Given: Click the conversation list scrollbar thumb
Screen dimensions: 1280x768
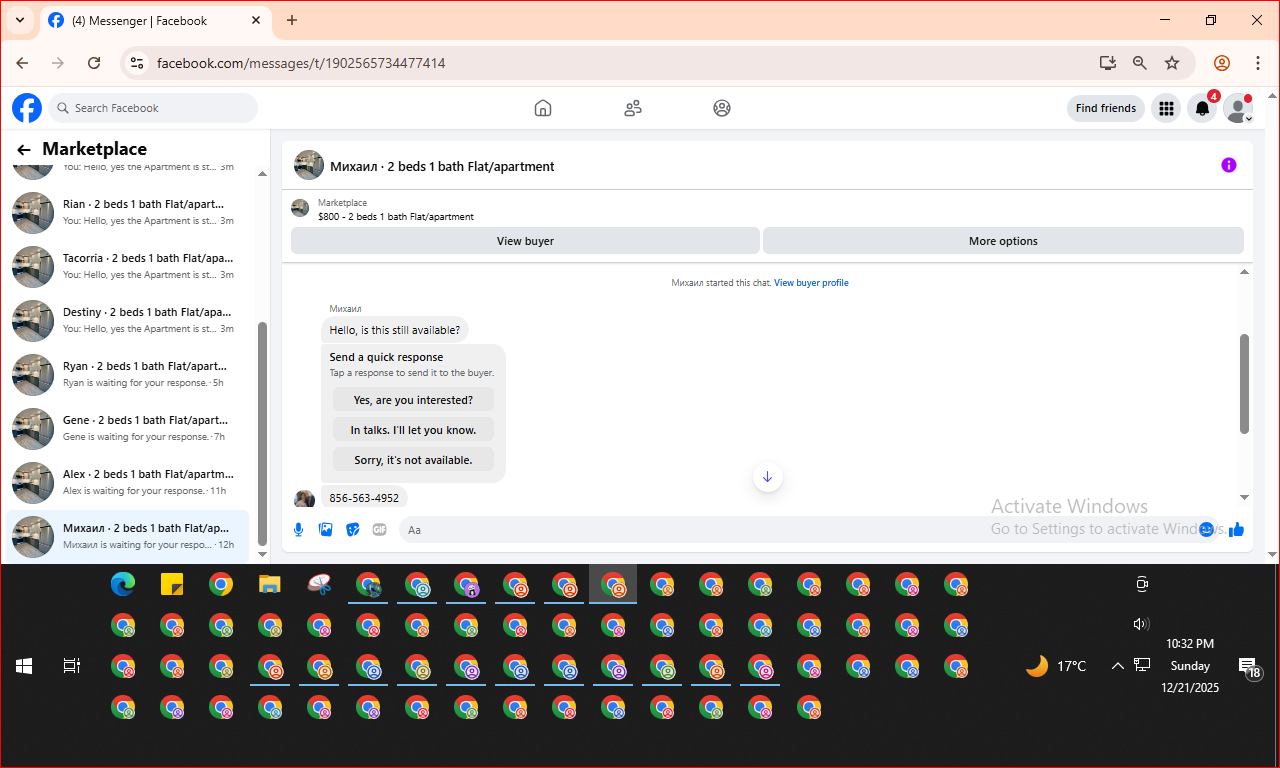Looking at the screenshot, I should pos(263,433).
